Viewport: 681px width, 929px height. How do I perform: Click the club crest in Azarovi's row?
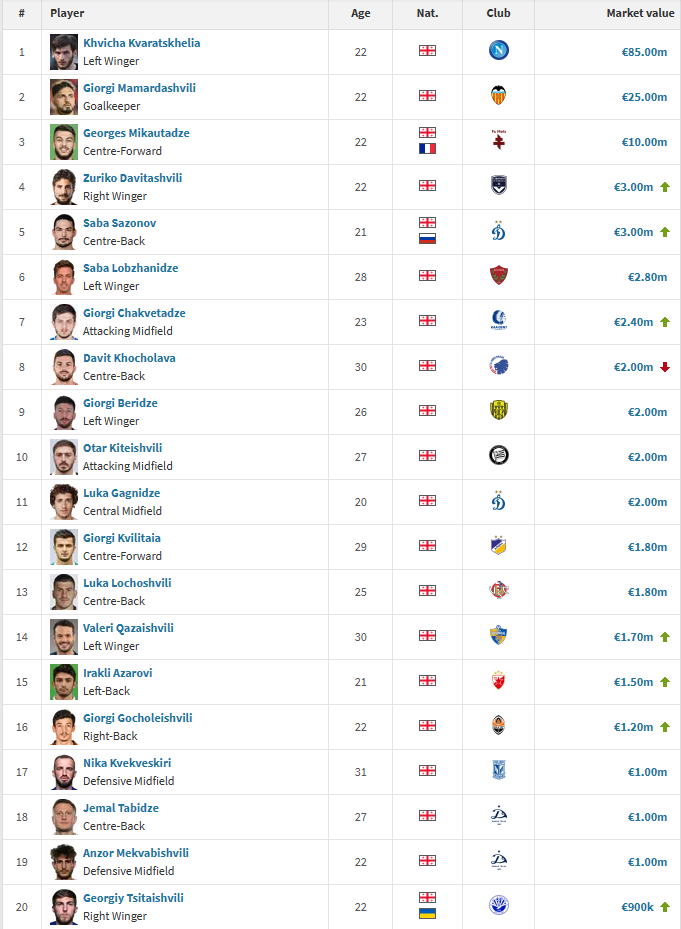click(498, 681)
